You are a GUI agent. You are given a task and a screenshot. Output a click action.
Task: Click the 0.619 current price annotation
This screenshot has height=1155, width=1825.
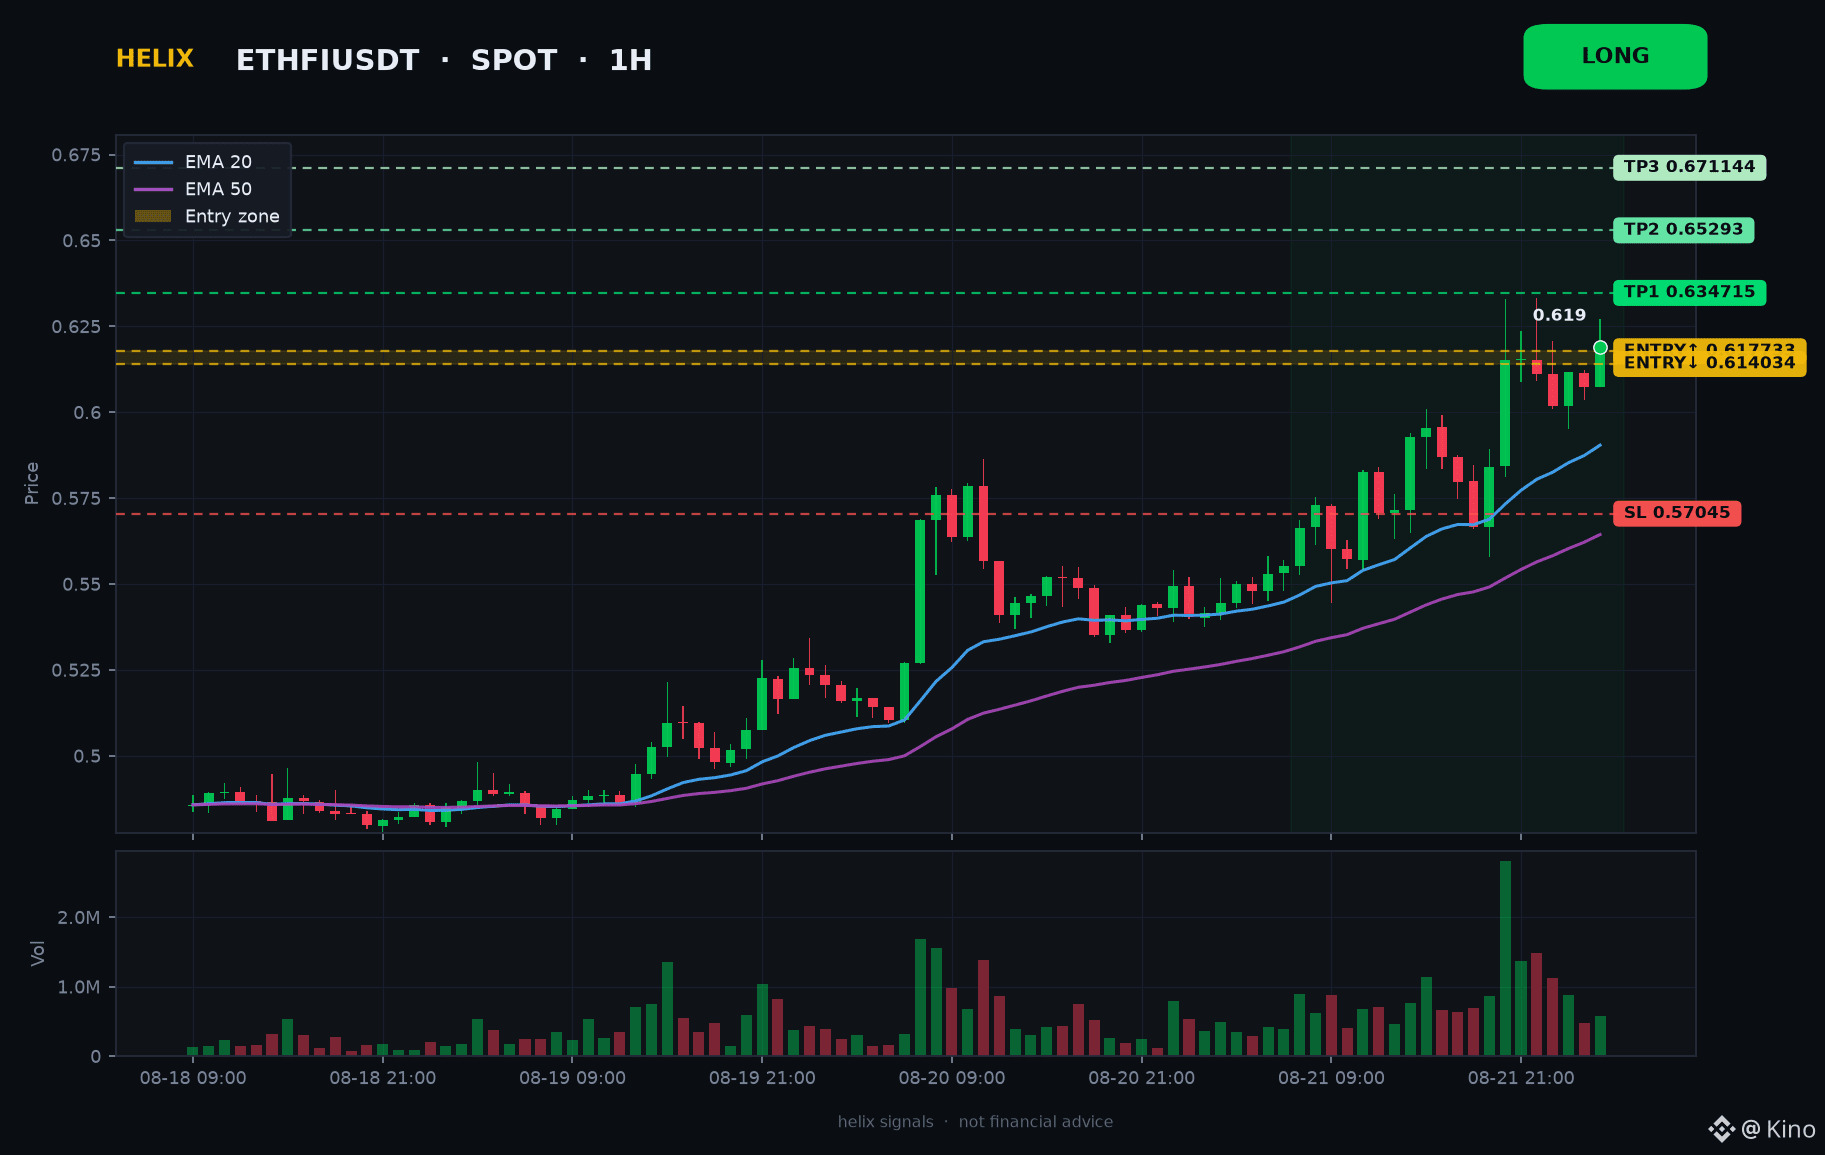pyautogui.click(x=1559, y=315)
